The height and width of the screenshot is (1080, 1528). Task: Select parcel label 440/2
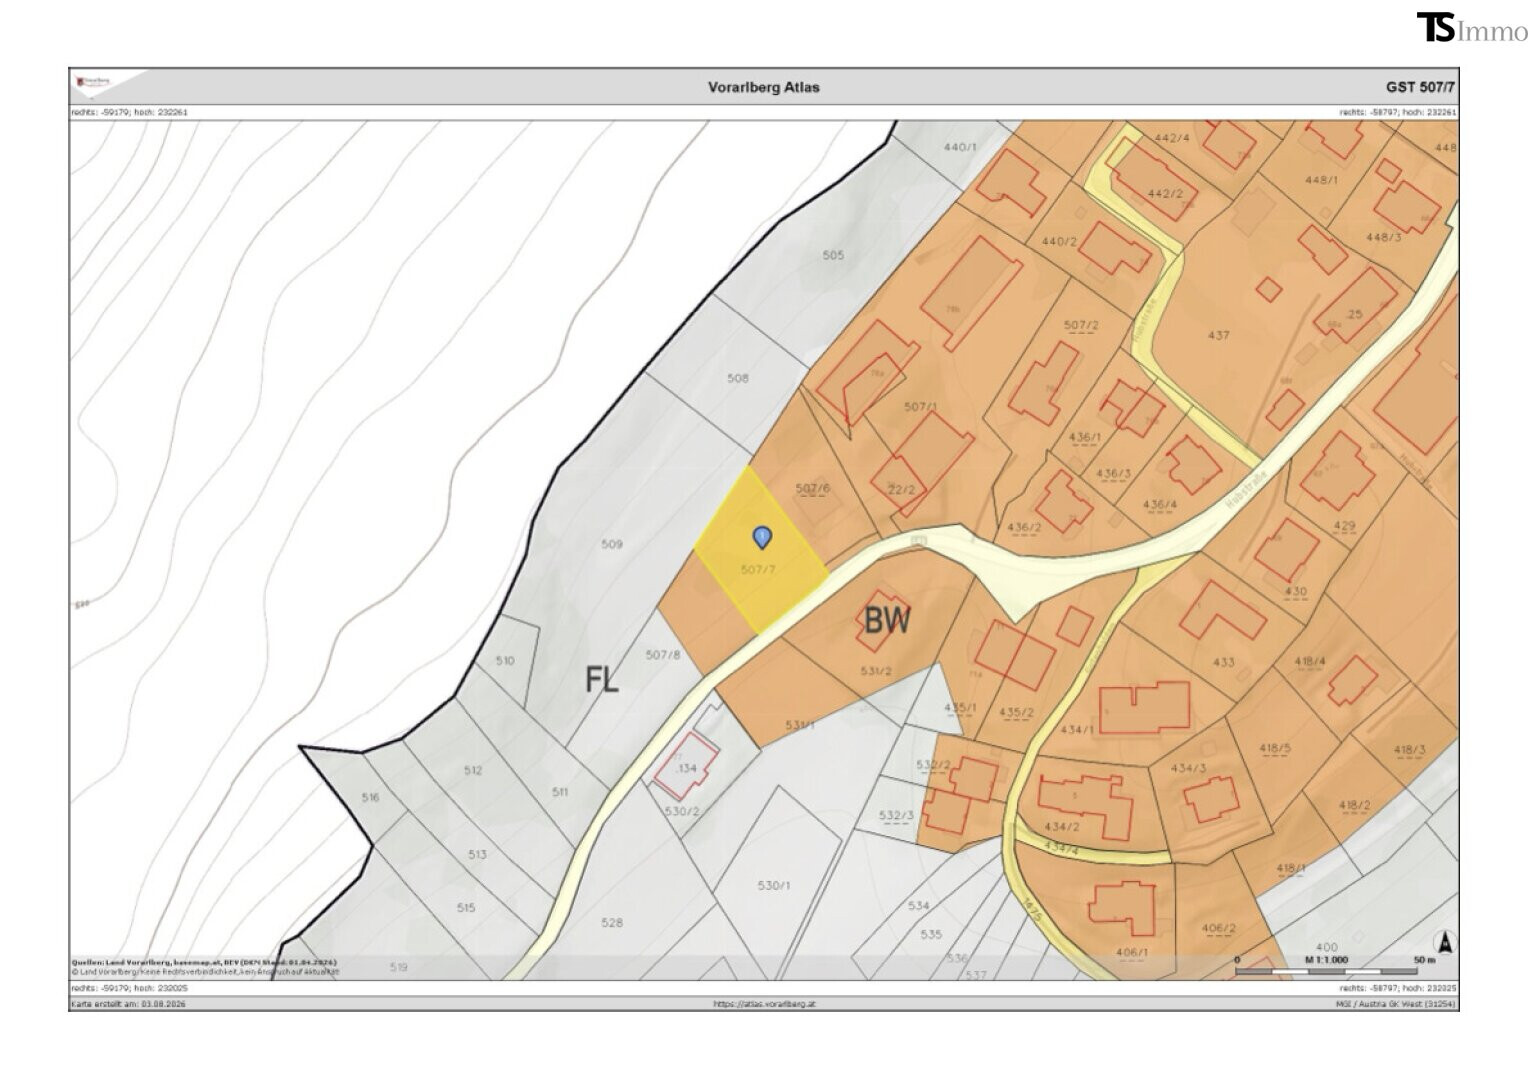coord(1059,241)
